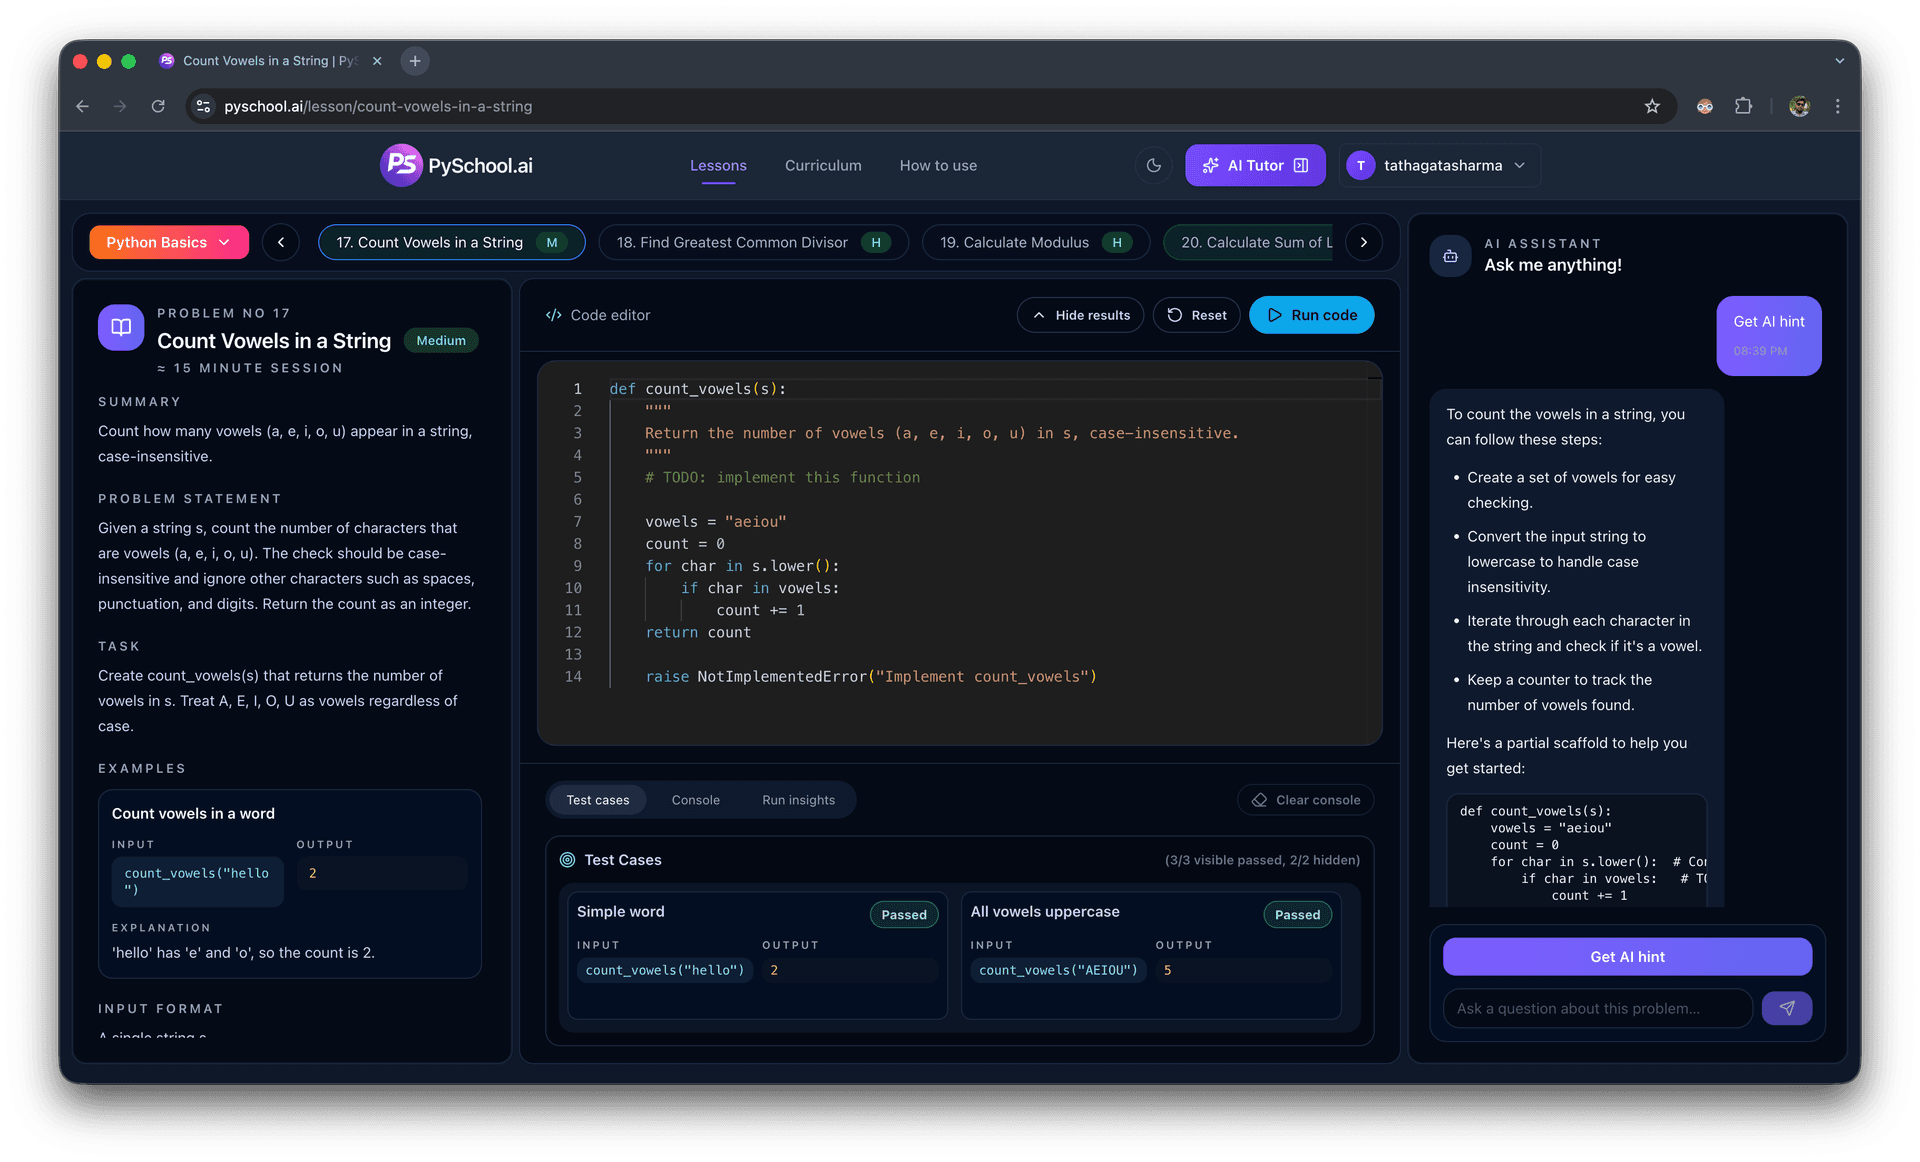Reload the browser page
This screenshot has width=1920, height=1162.
pos(158,106)
